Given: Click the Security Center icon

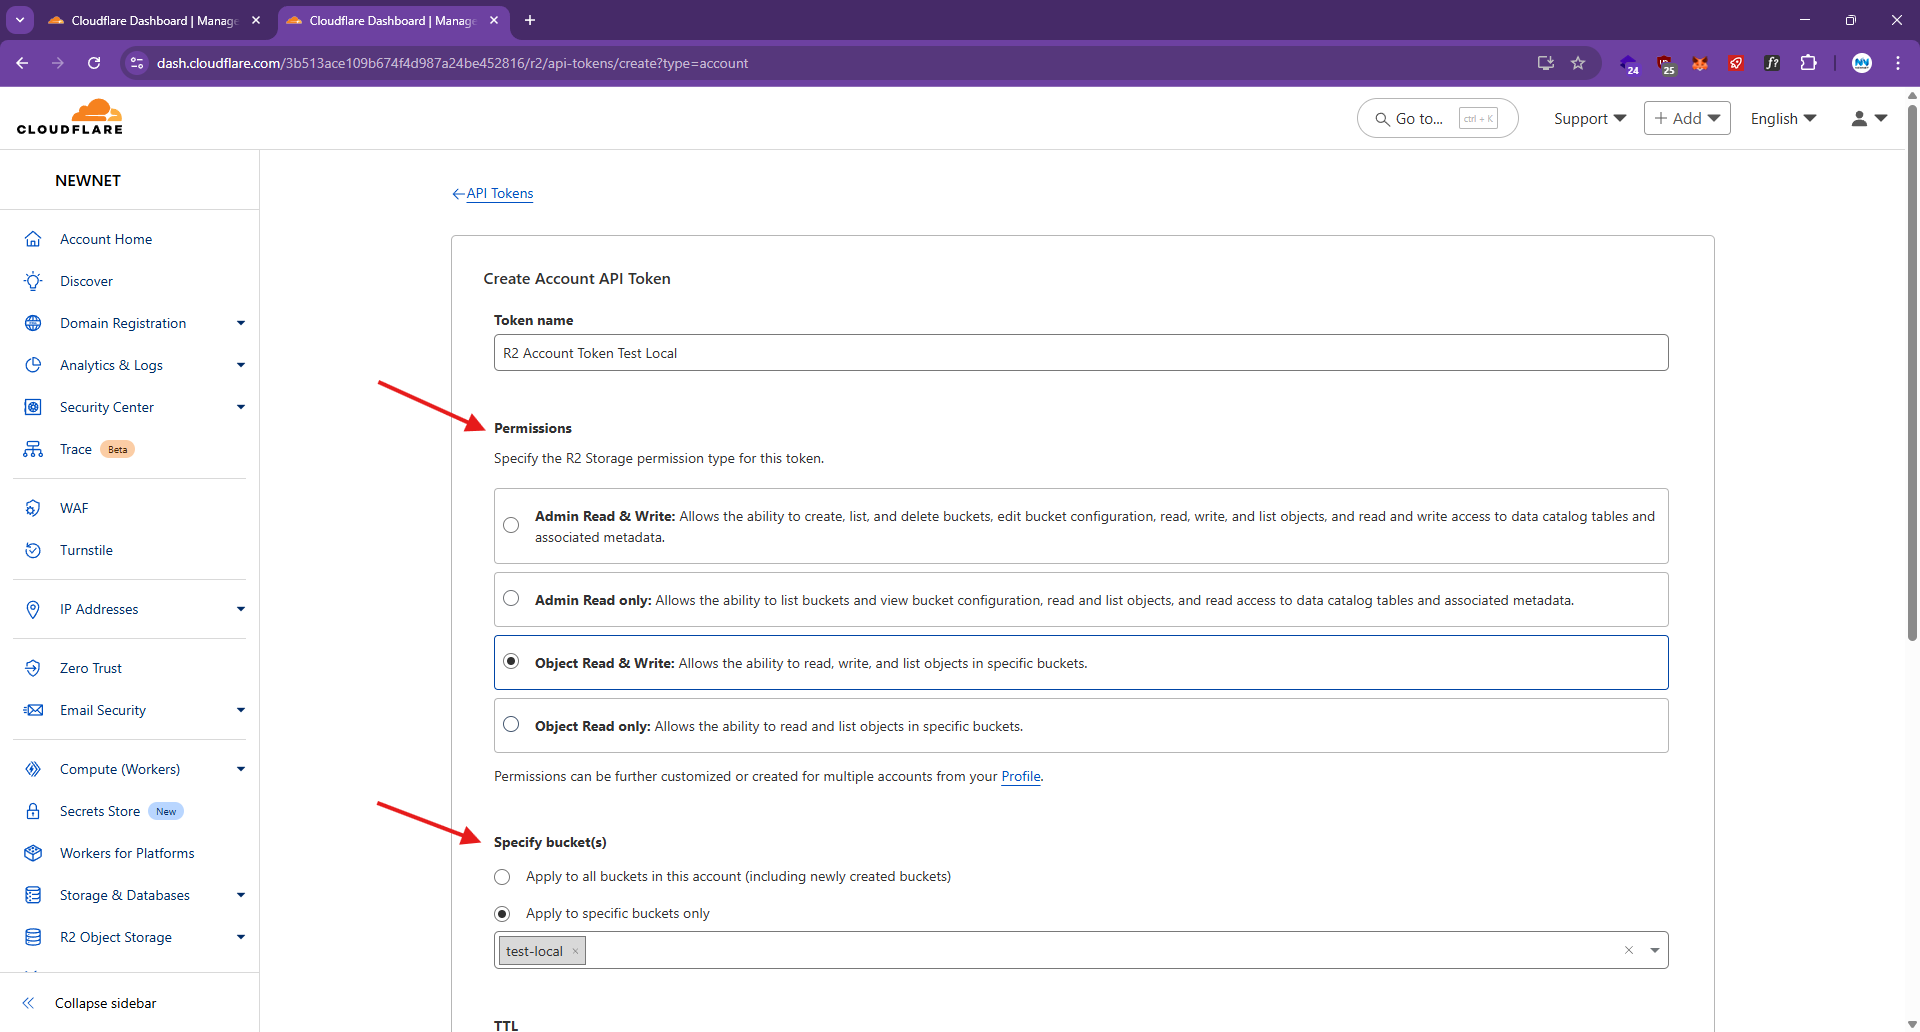Looking at the screenshot, I should [33, 407].
